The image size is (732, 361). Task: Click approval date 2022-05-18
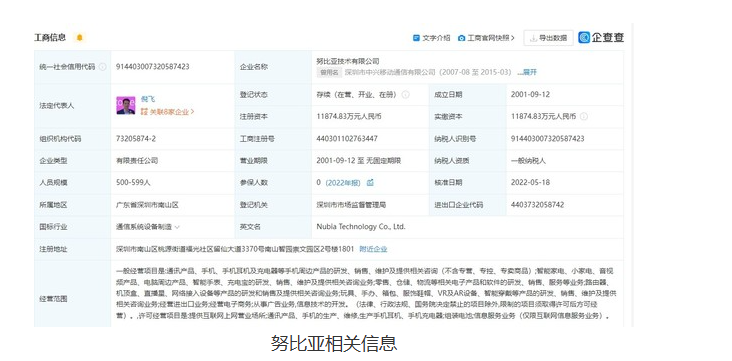tap(530, 183)
